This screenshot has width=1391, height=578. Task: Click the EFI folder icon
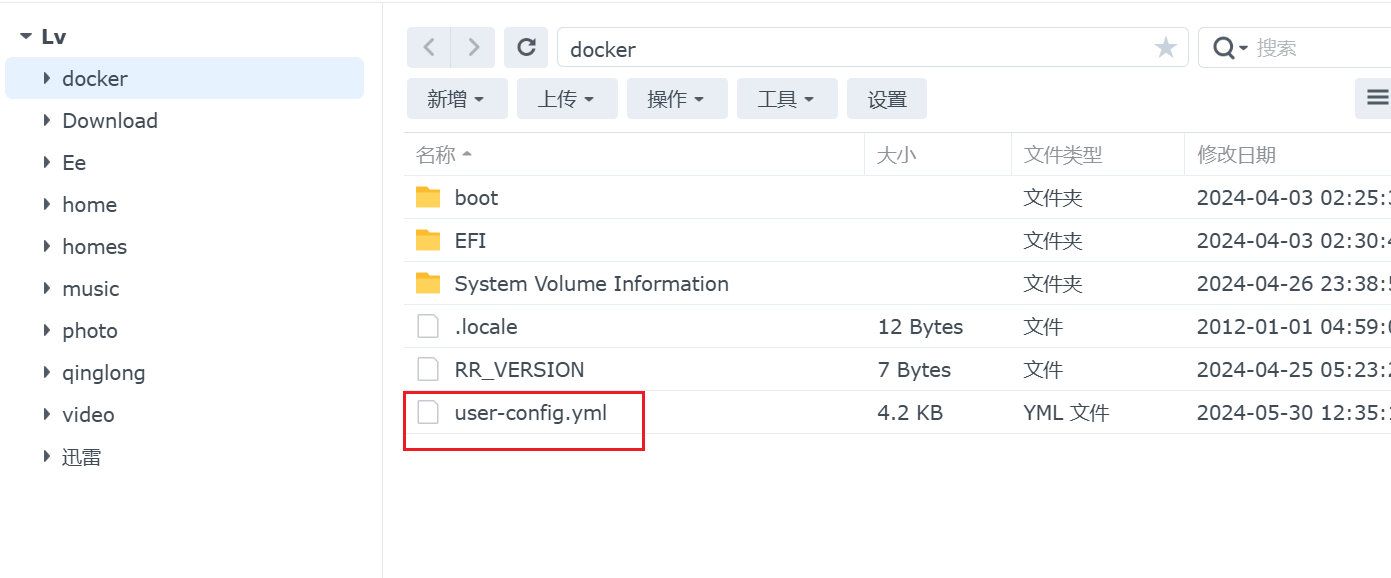[x=428, y=240]
